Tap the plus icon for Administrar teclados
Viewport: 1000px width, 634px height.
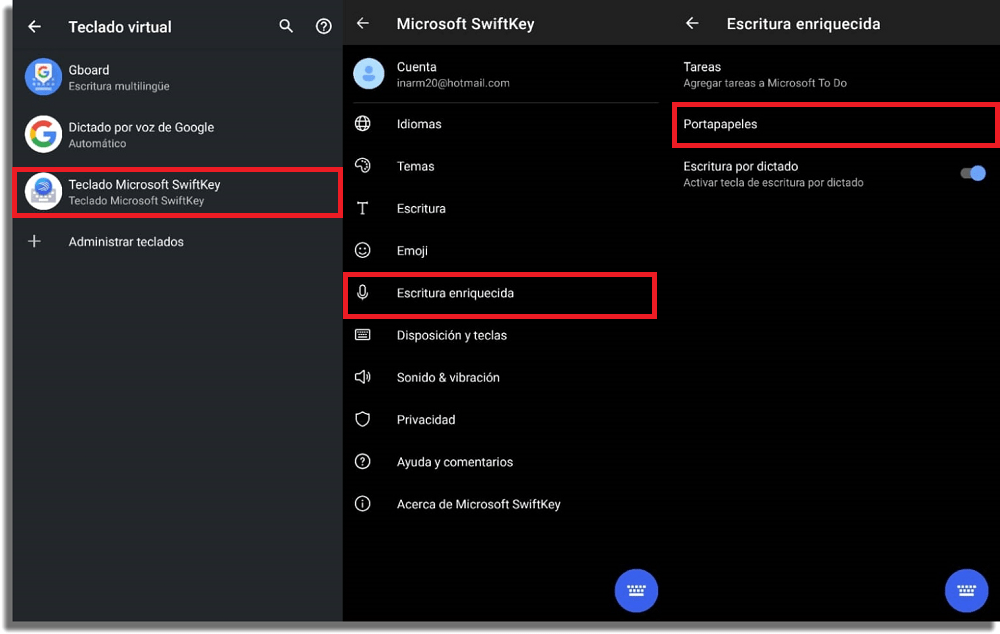point(34,241)
